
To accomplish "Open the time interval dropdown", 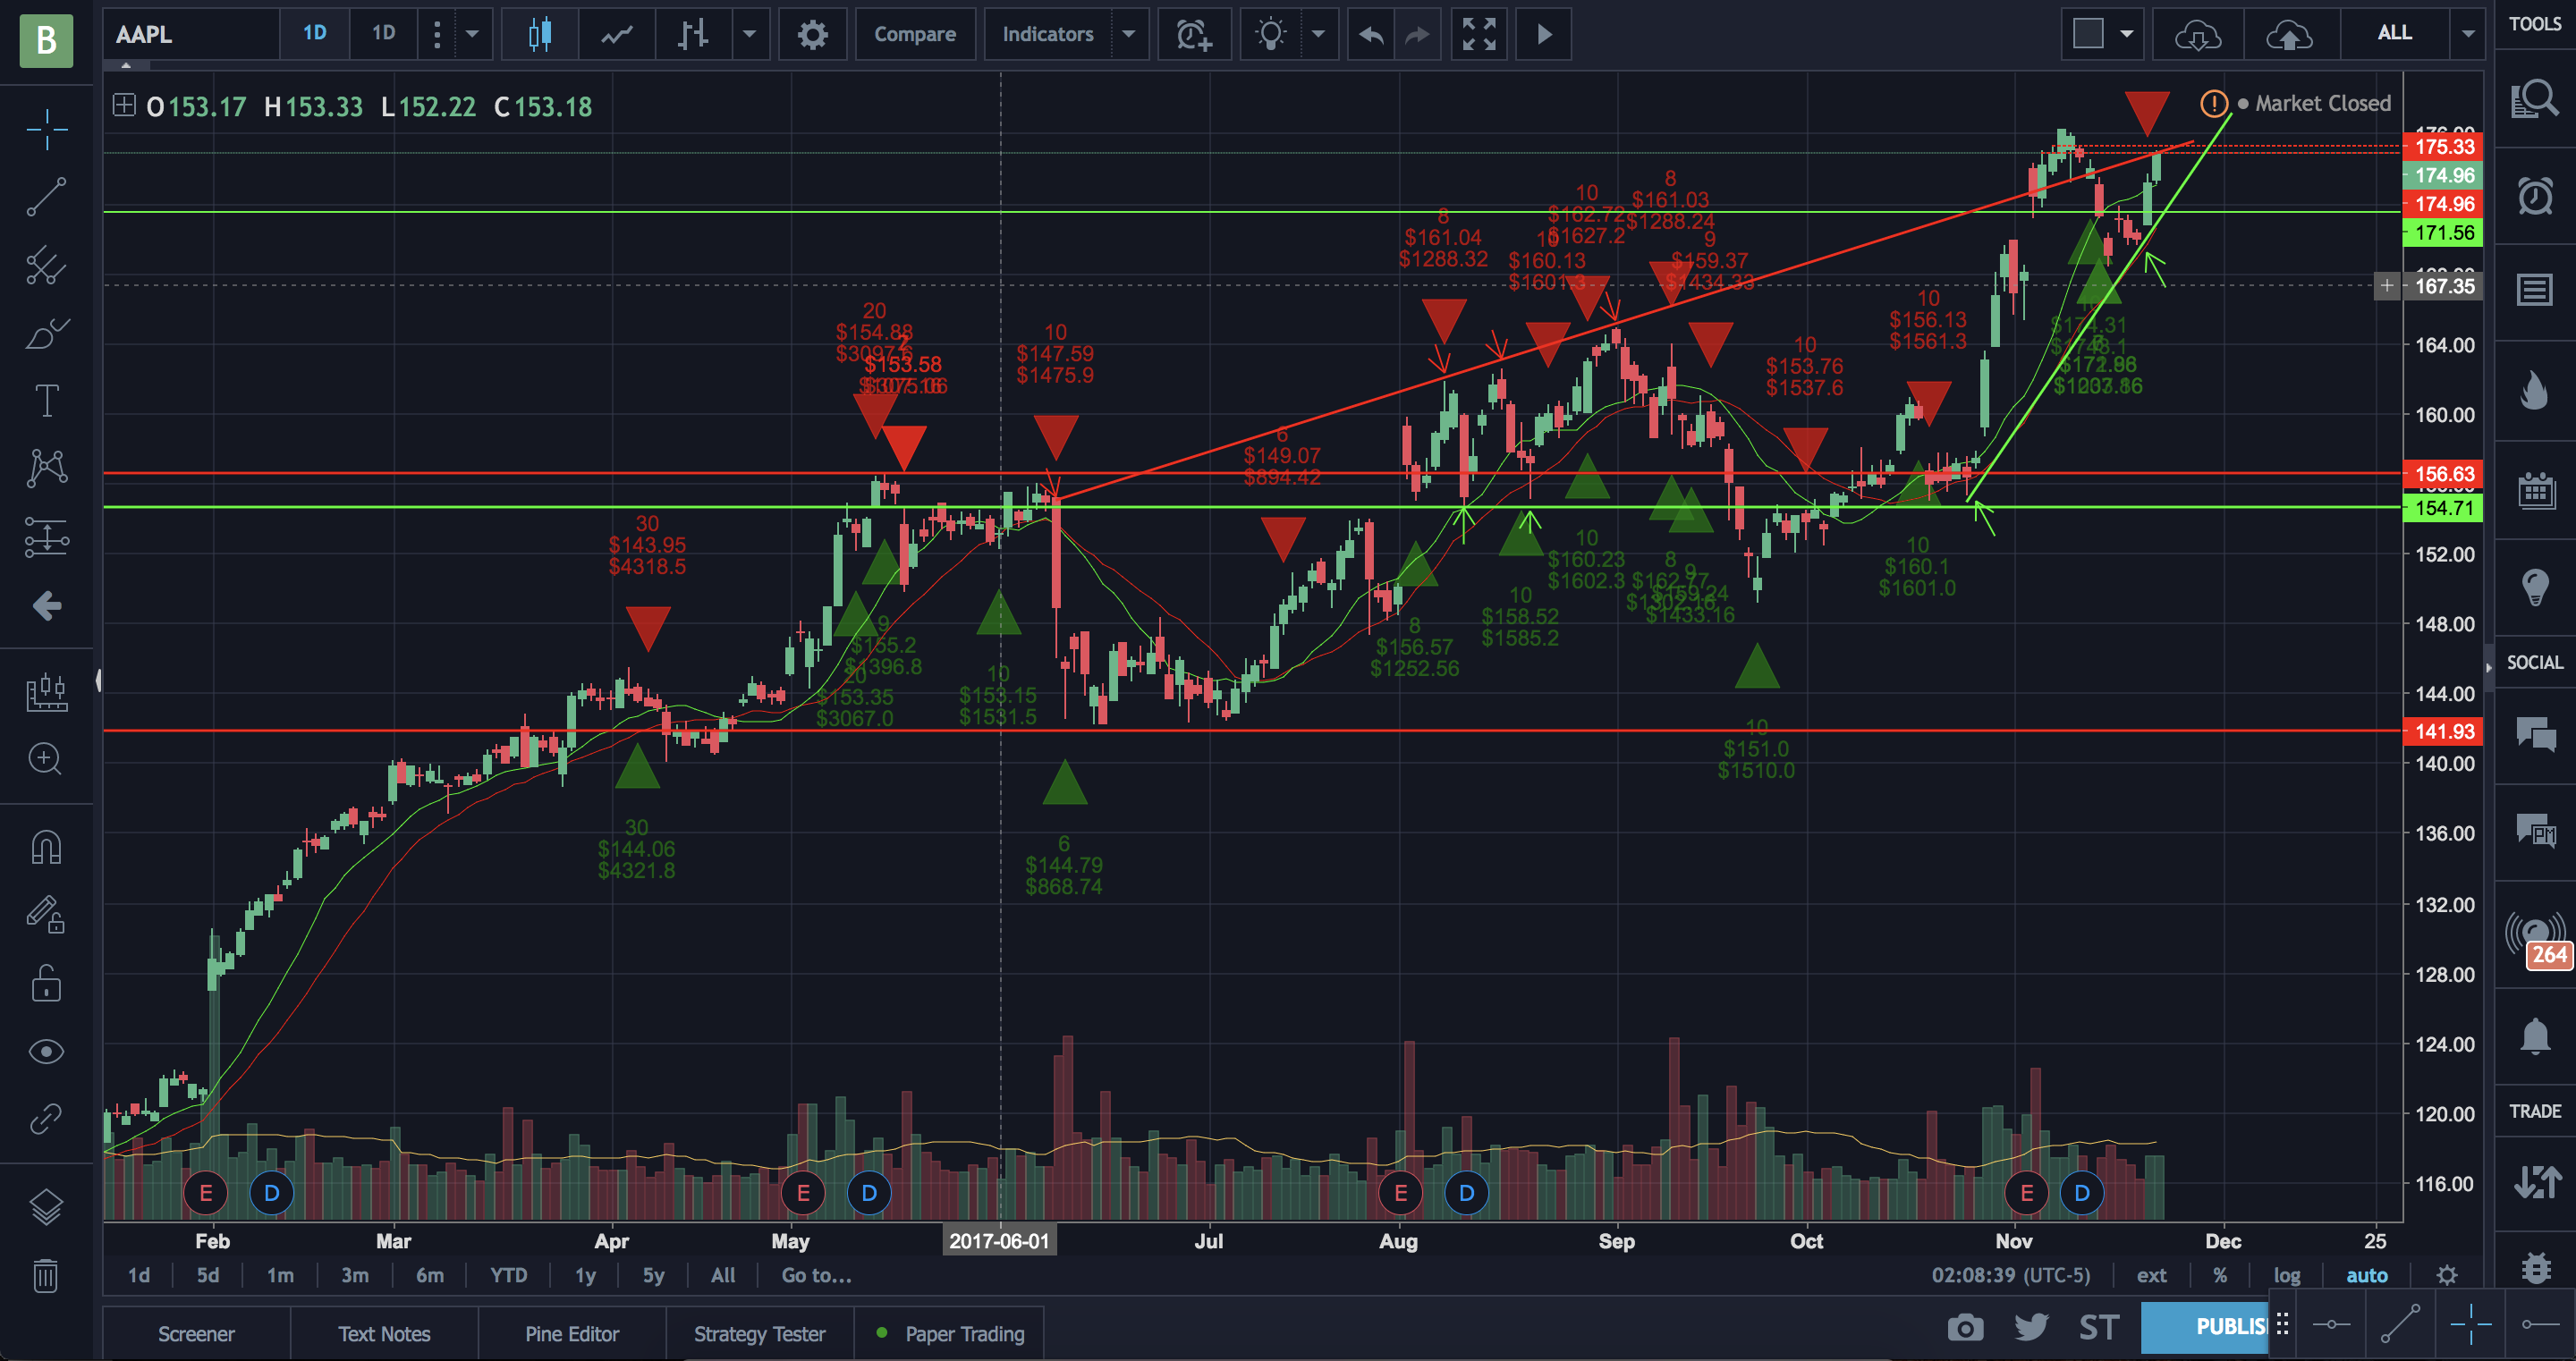I will click(472, 35).
